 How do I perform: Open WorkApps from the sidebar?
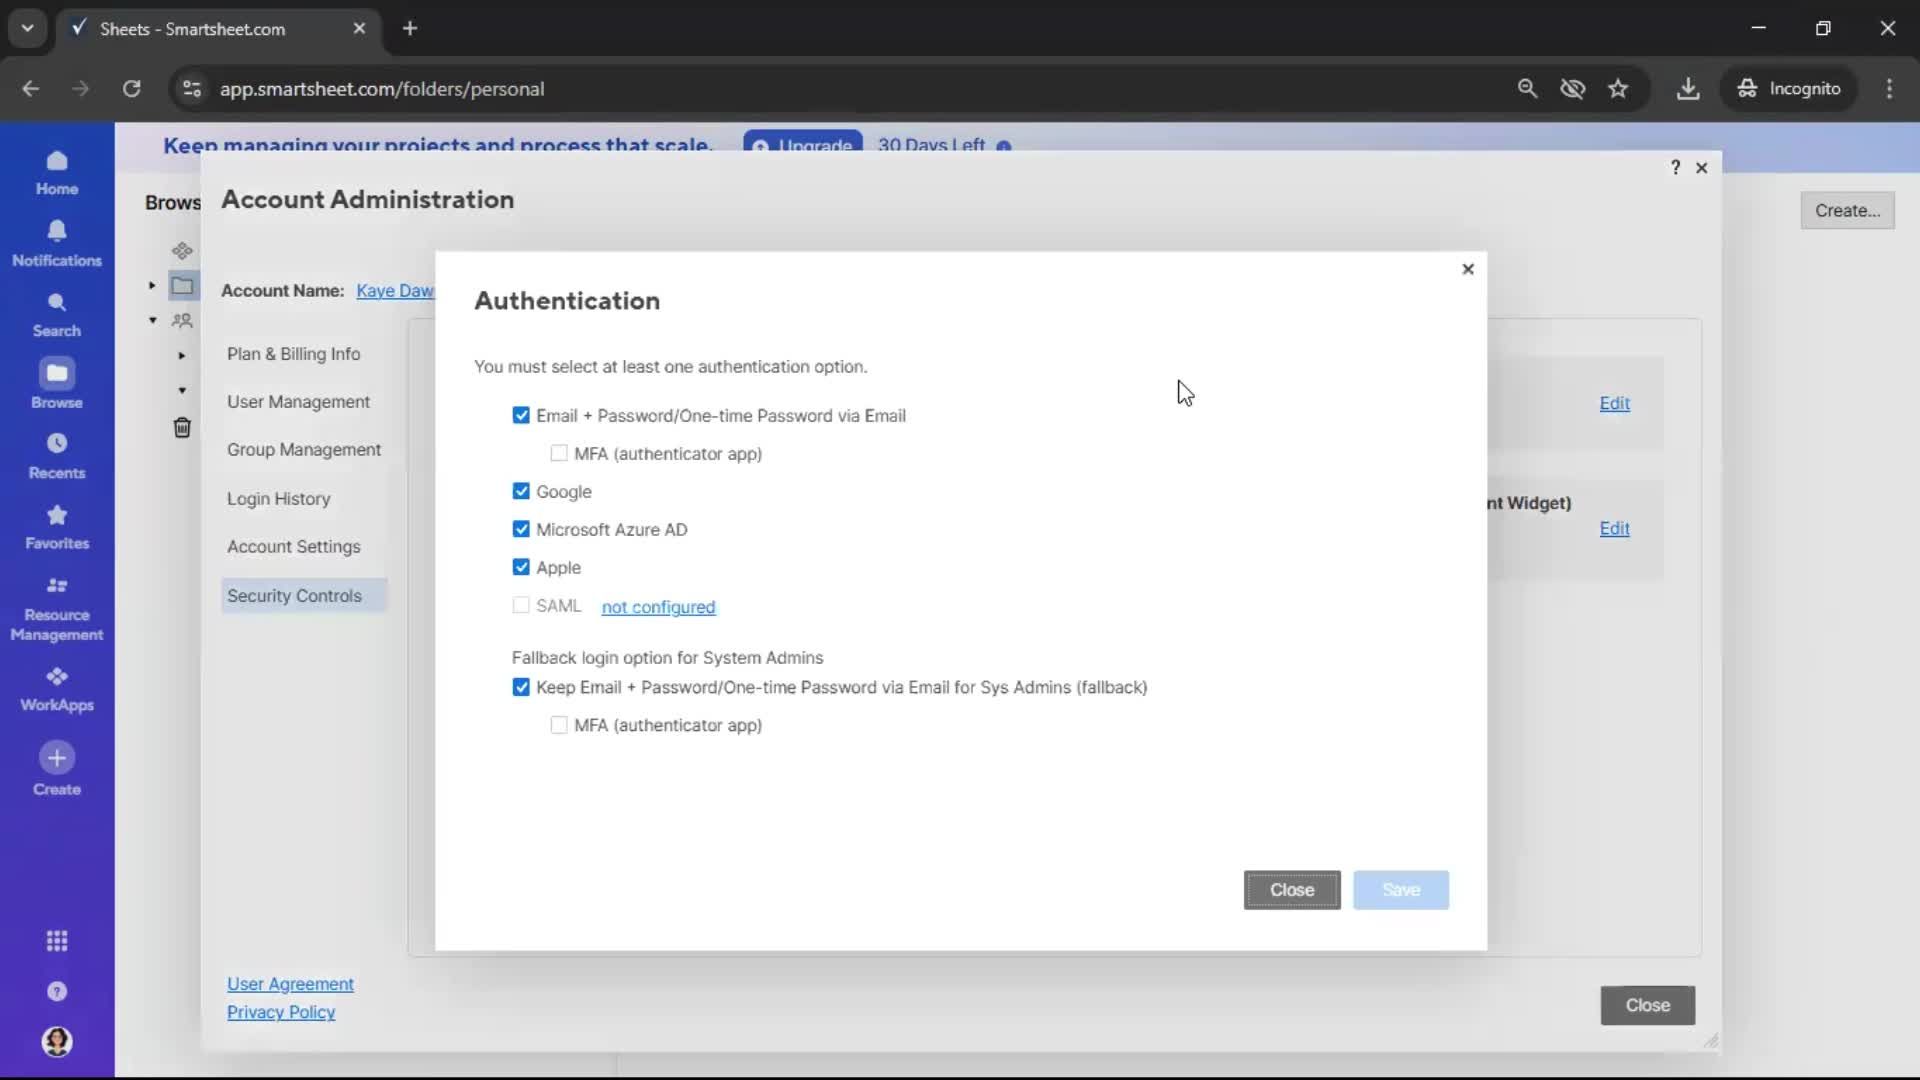[57, 687]
